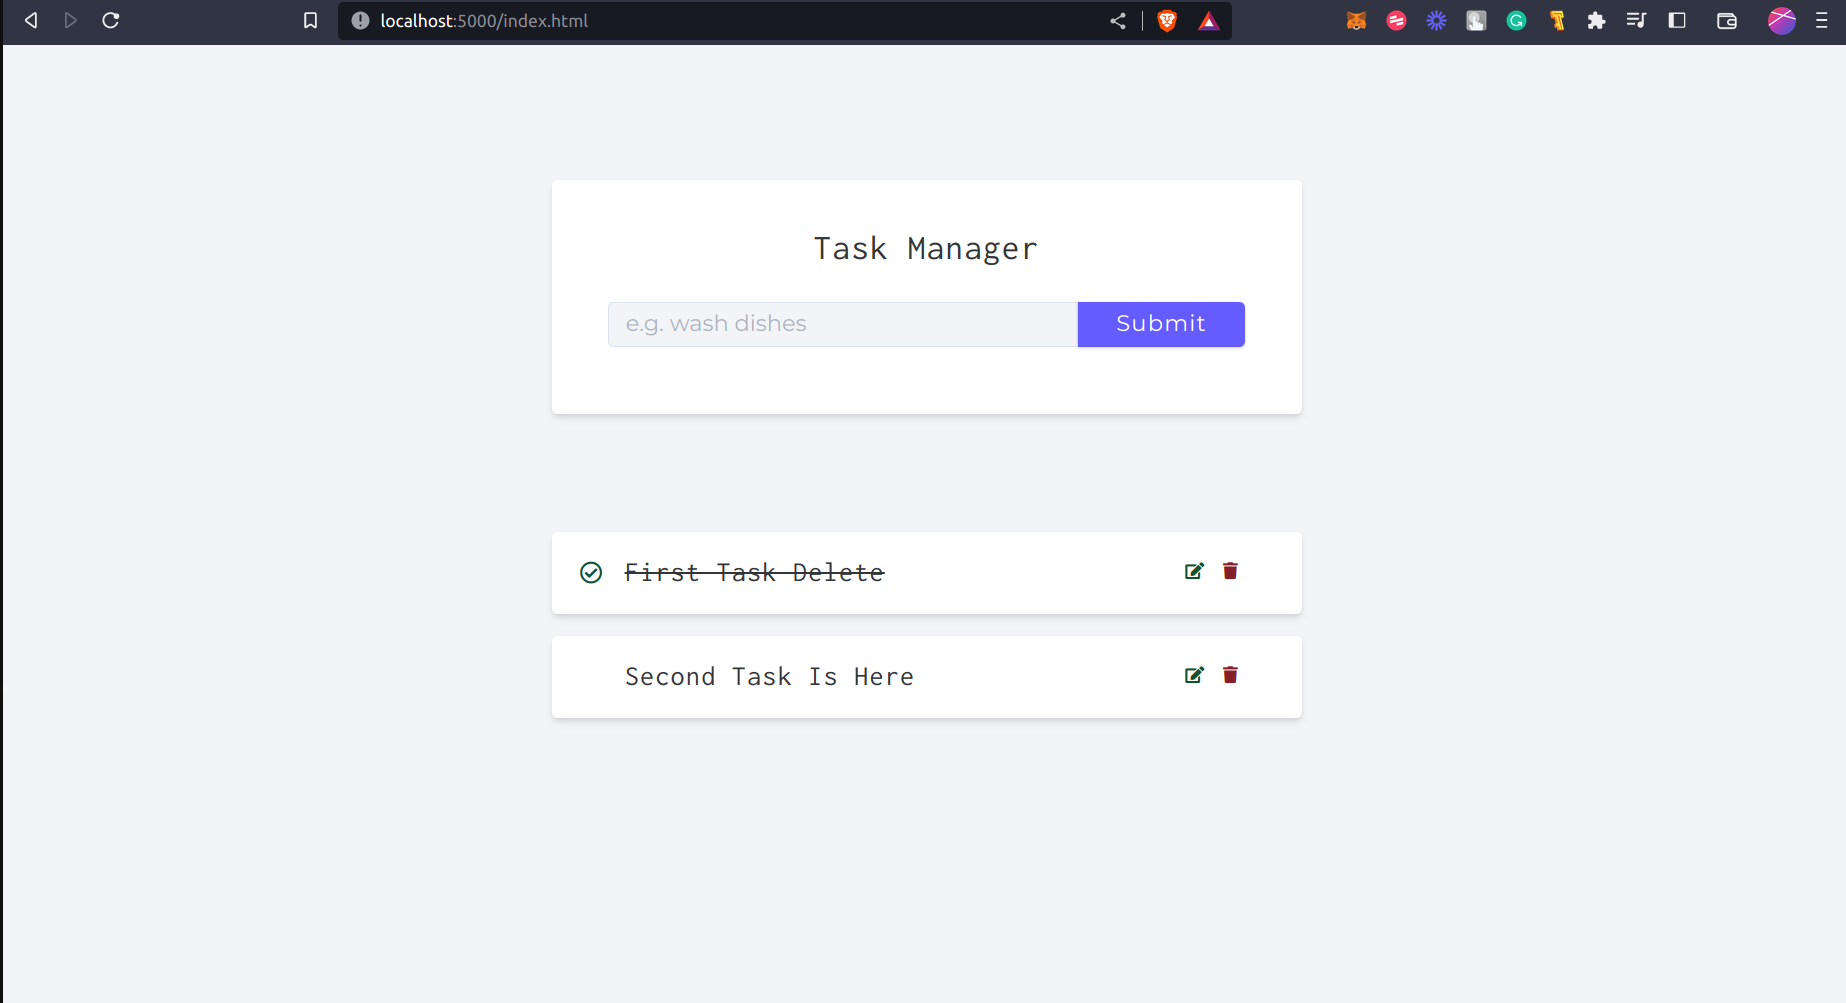Click the task input field
This screenshot has width=1846, height=1003.
click(842, 323)
